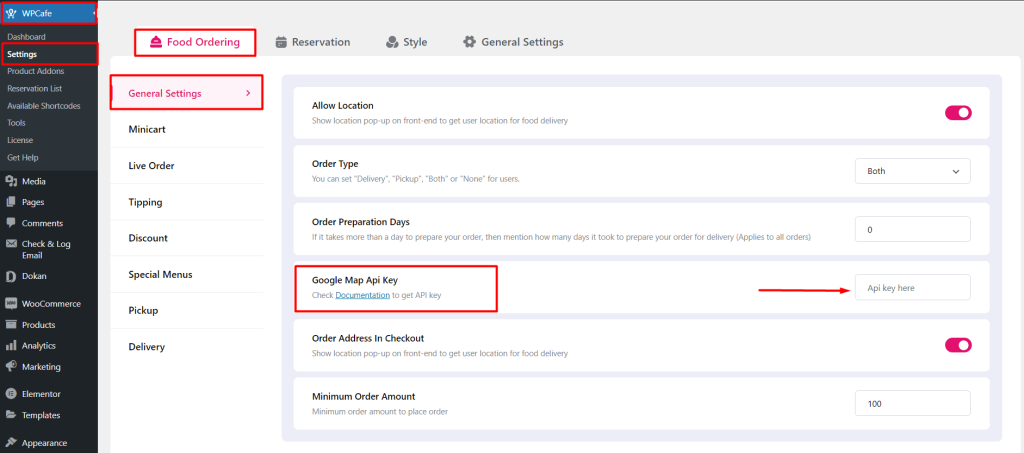Open the Get Help submenu item
The height and width of the screenshot is (453, 1024).
click(x=23, y=157)
